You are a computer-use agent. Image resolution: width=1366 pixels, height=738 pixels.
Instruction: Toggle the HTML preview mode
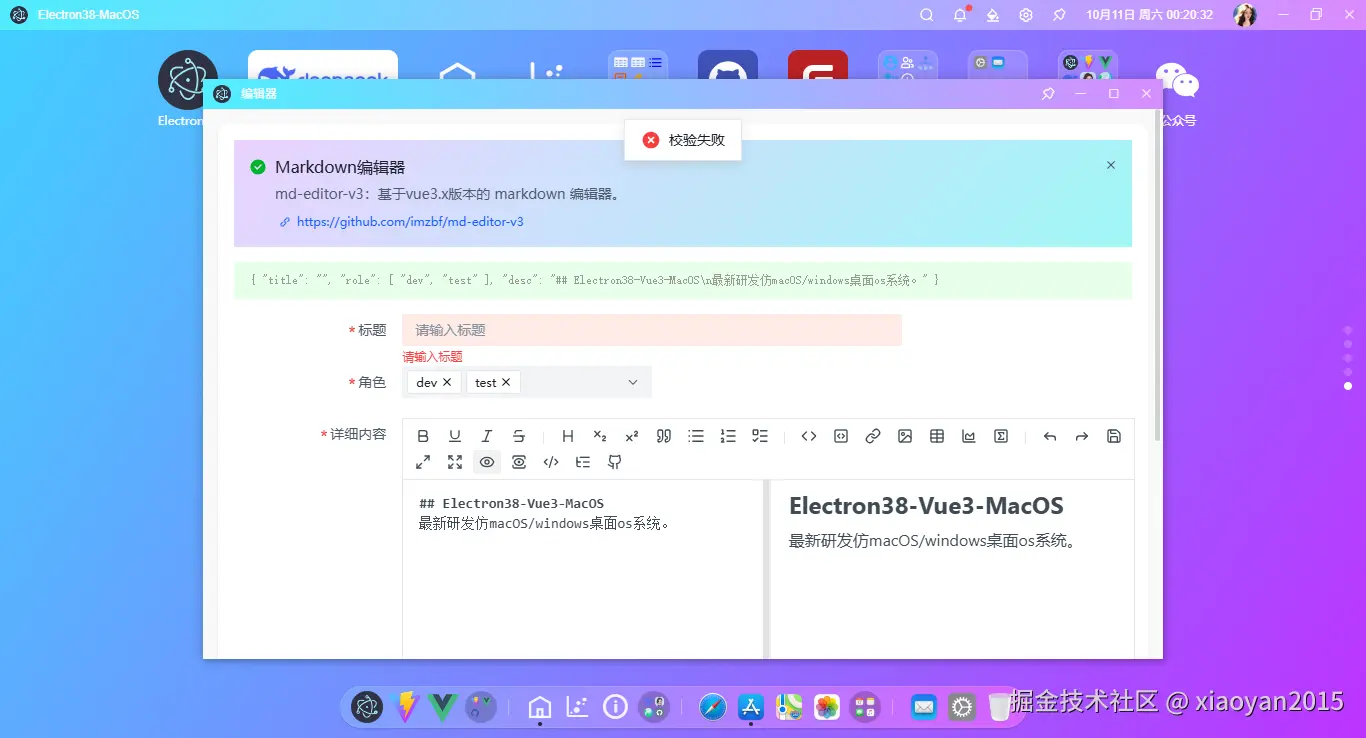519,462
